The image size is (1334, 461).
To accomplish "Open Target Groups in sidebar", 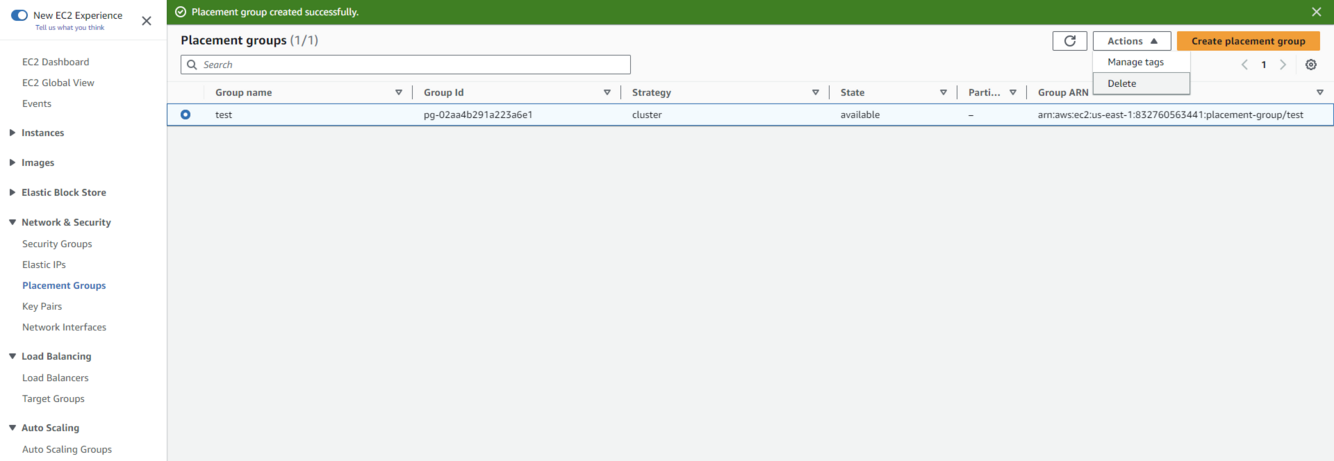I will pos(53,399).
